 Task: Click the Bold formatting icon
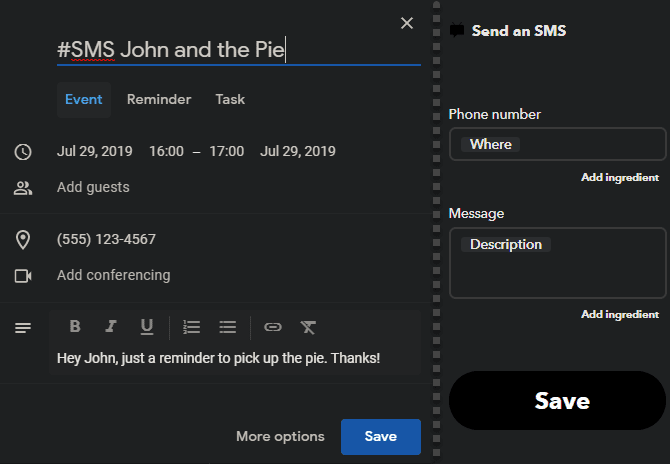[75, 326]
